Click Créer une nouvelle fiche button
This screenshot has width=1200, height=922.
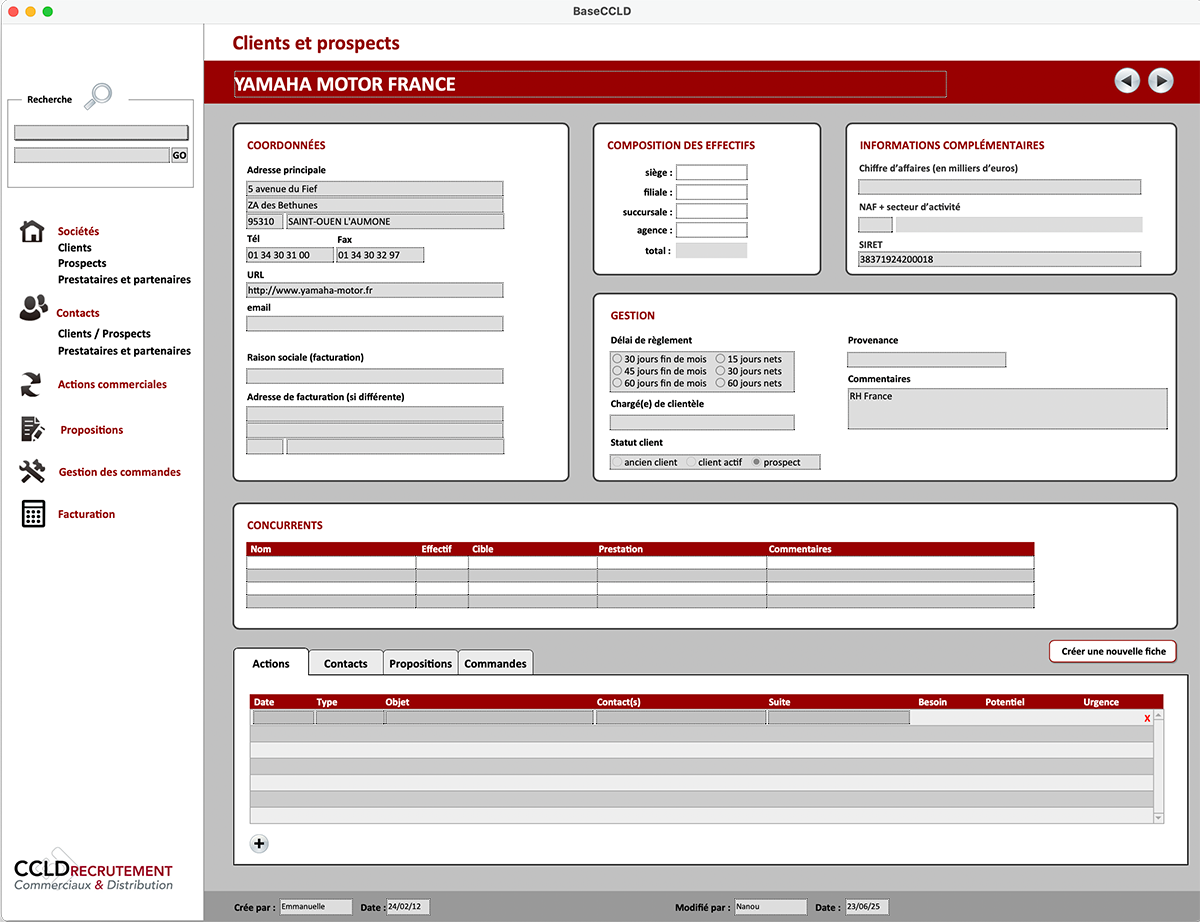[x=1113, y=651]
